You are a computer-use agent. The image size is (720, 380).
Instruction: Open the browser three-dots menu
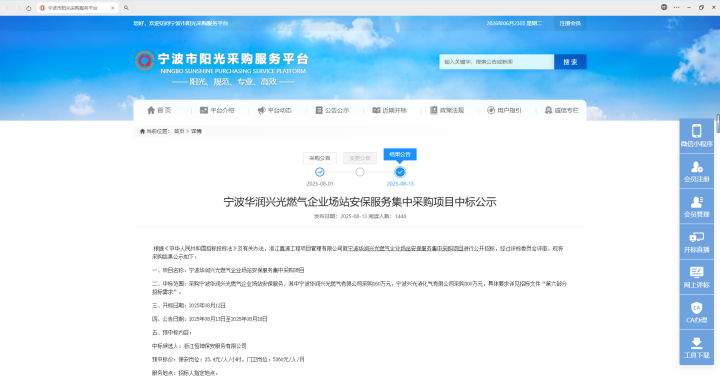[676, 7]
